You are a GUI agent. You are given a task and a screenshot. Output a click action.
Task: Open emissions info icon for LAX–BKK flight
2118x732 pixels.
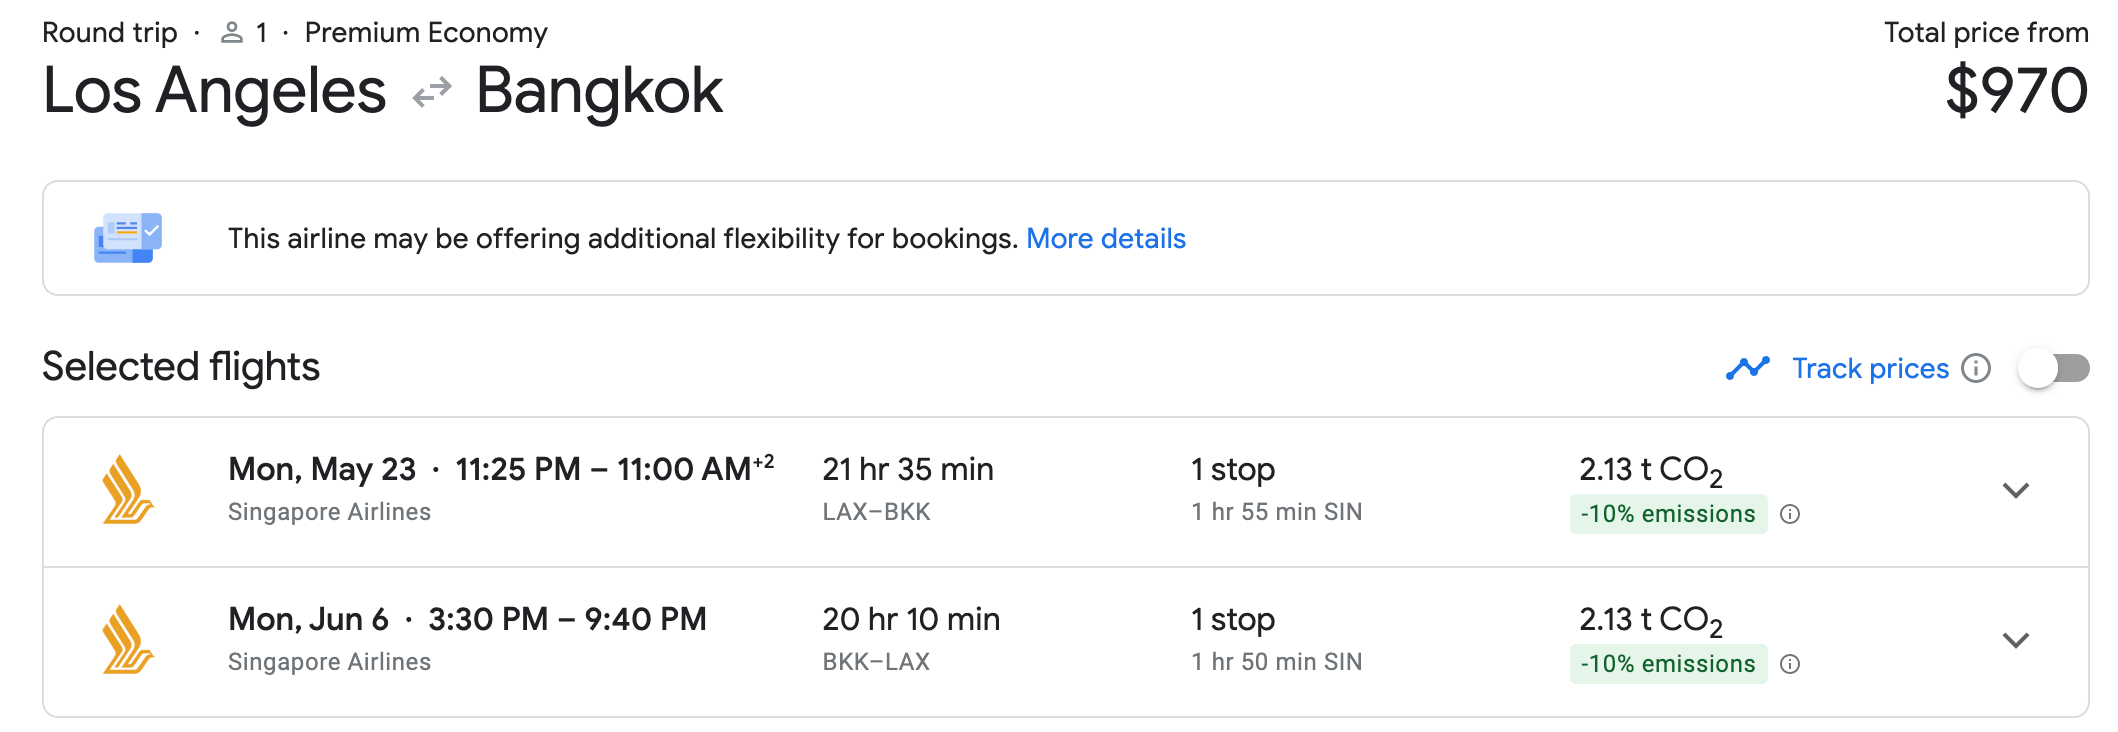1790,514
